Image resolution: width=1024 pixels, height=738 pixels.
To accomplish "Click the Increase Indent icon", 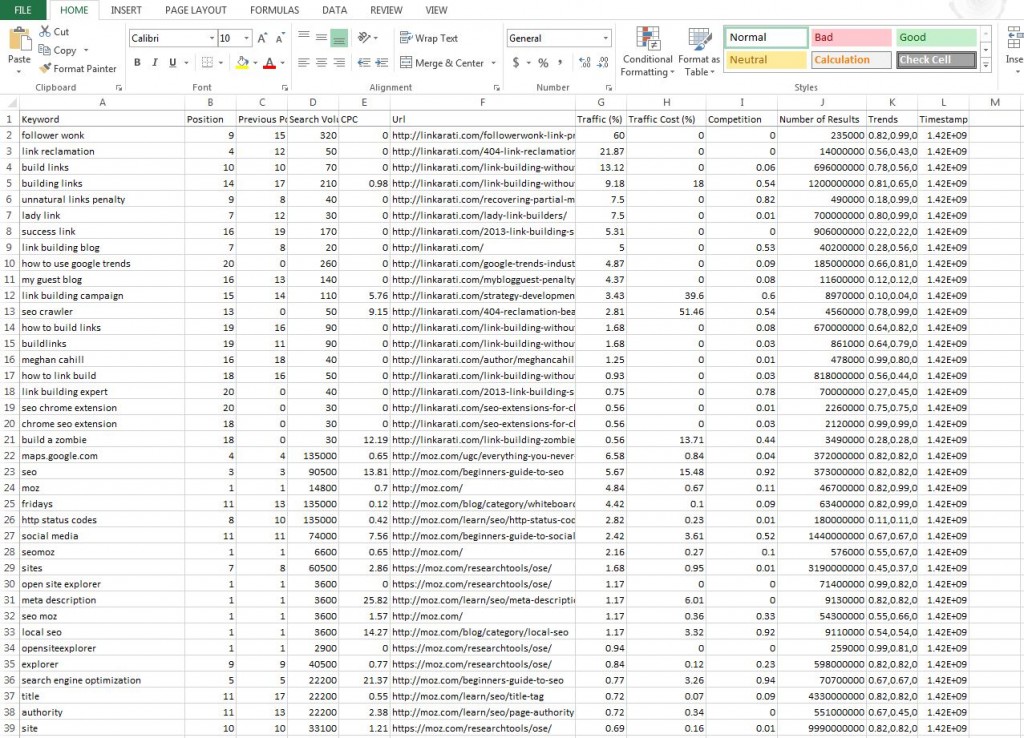I will click(381, 63).
